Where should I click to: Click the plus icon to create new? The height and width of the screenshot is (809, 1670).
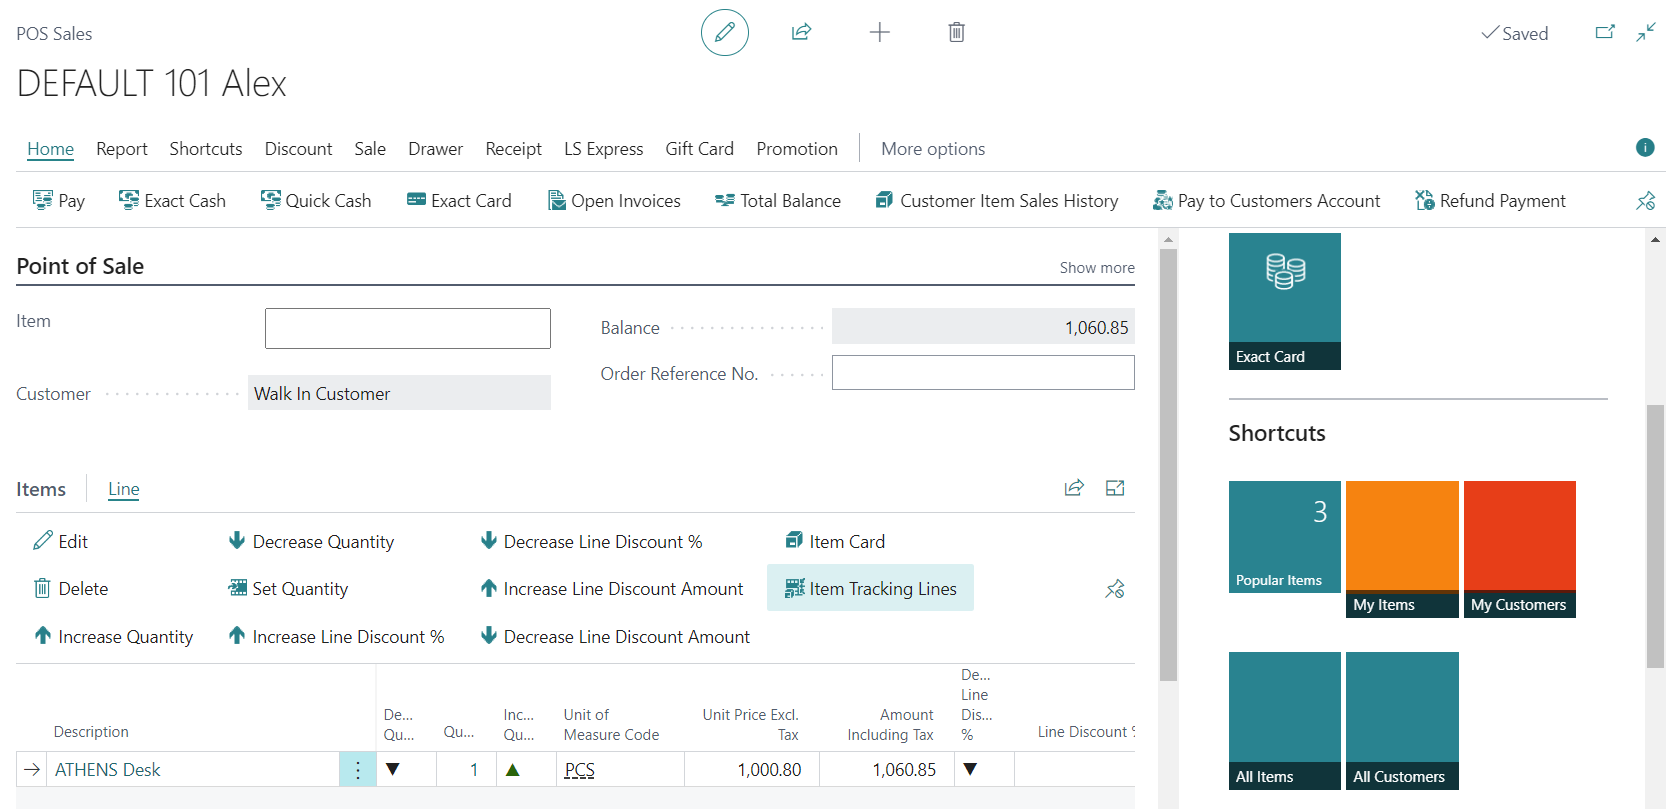pos(879,32)
